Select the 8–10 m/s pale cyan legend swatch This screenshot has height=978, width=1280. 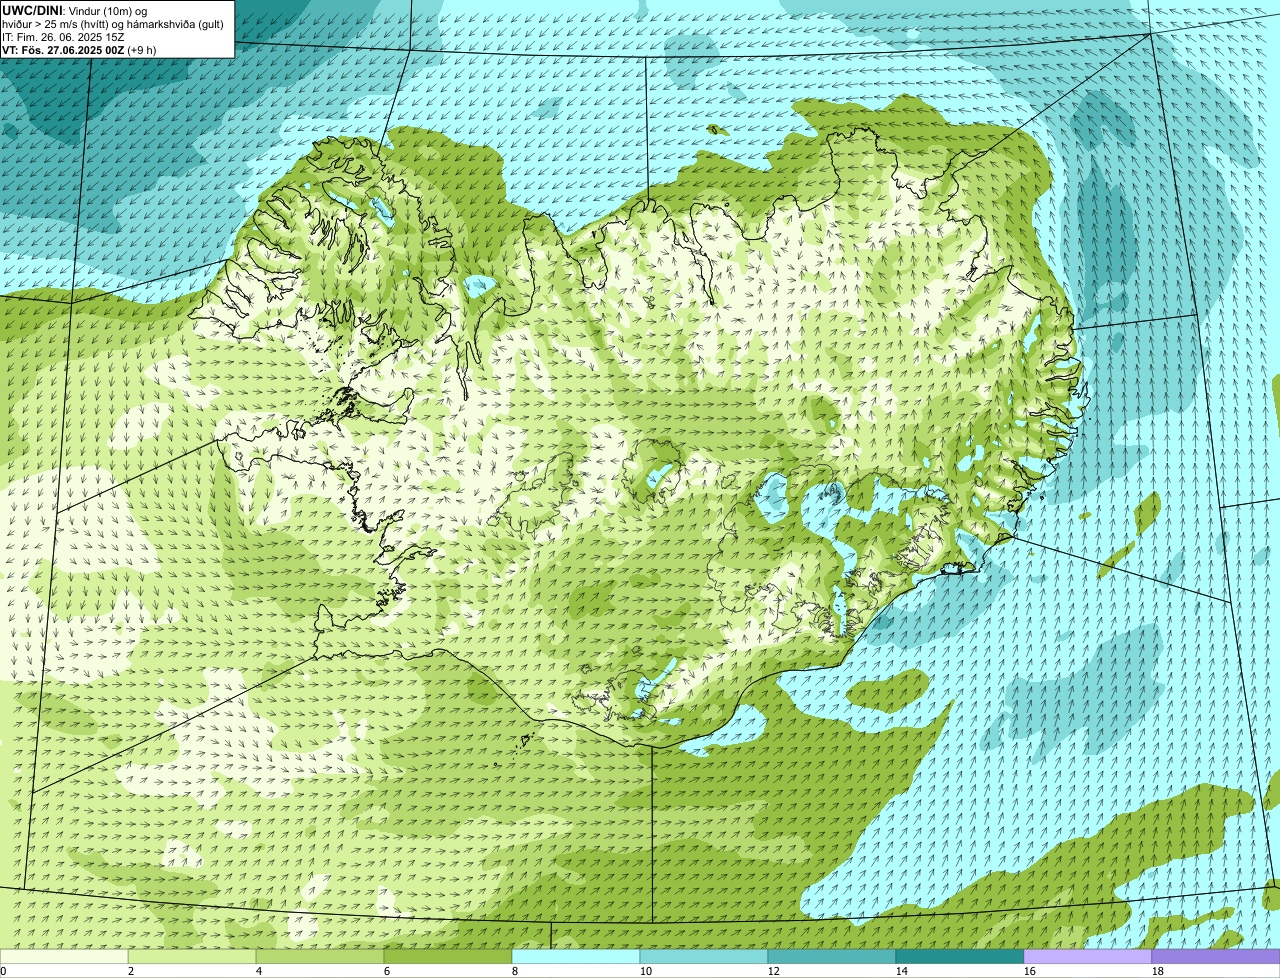click(576, 957)
